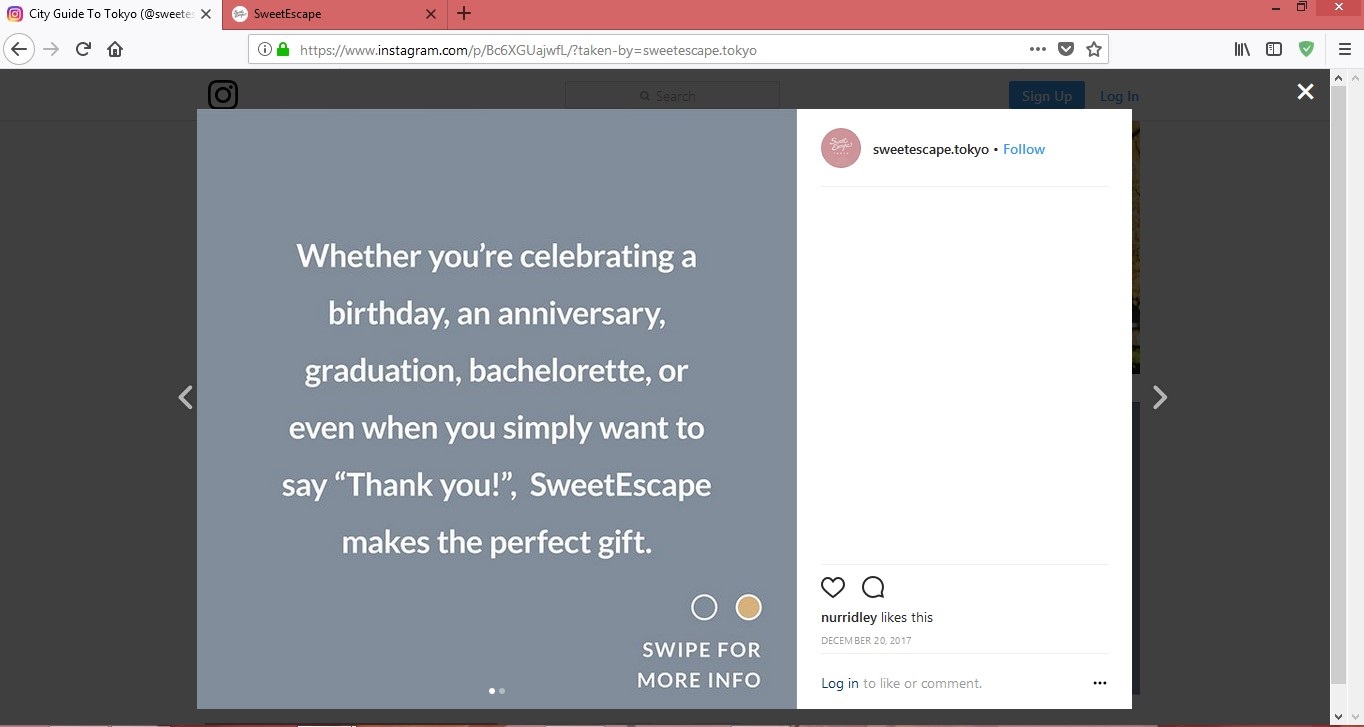Open nurridley's profile from likes

[x=848, y=617]
